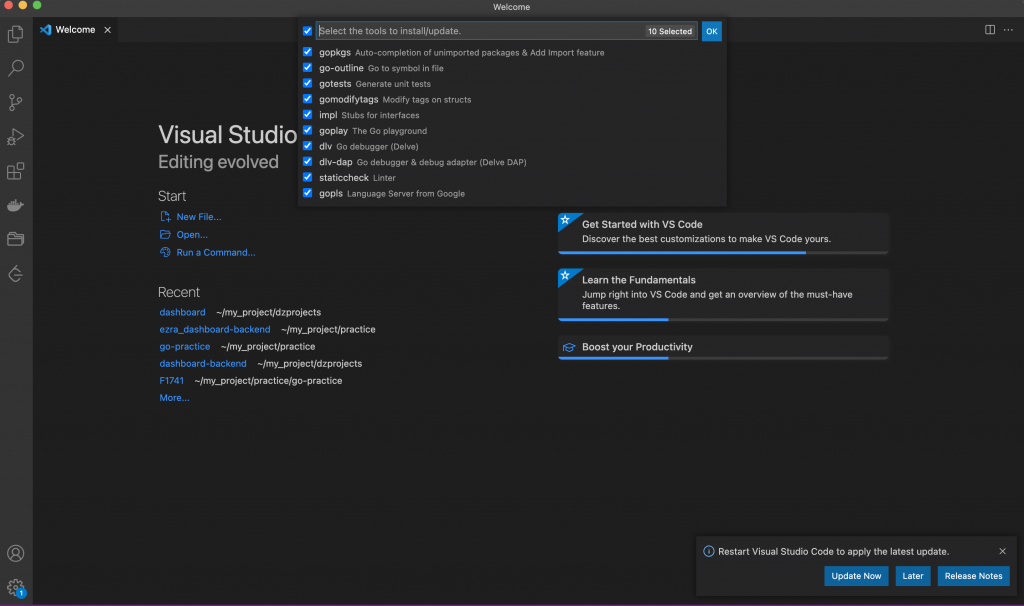Click the New File... link

point(199,217)
